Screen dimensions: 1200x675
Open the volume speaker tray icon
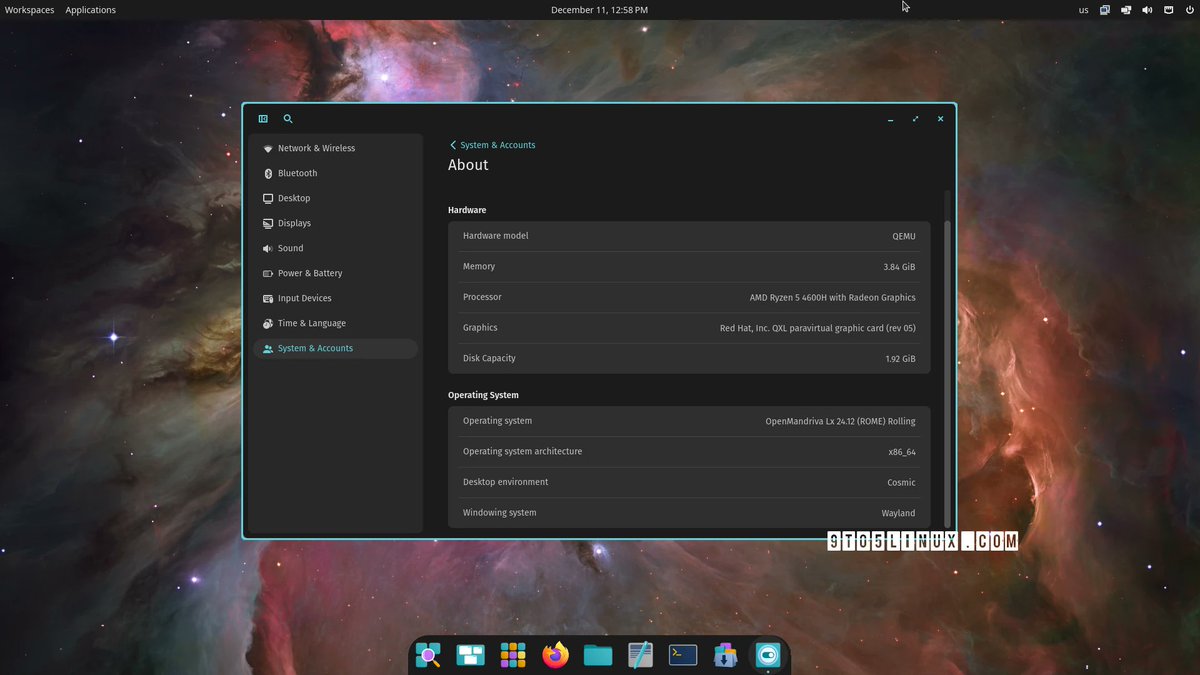coord(1147,10)
